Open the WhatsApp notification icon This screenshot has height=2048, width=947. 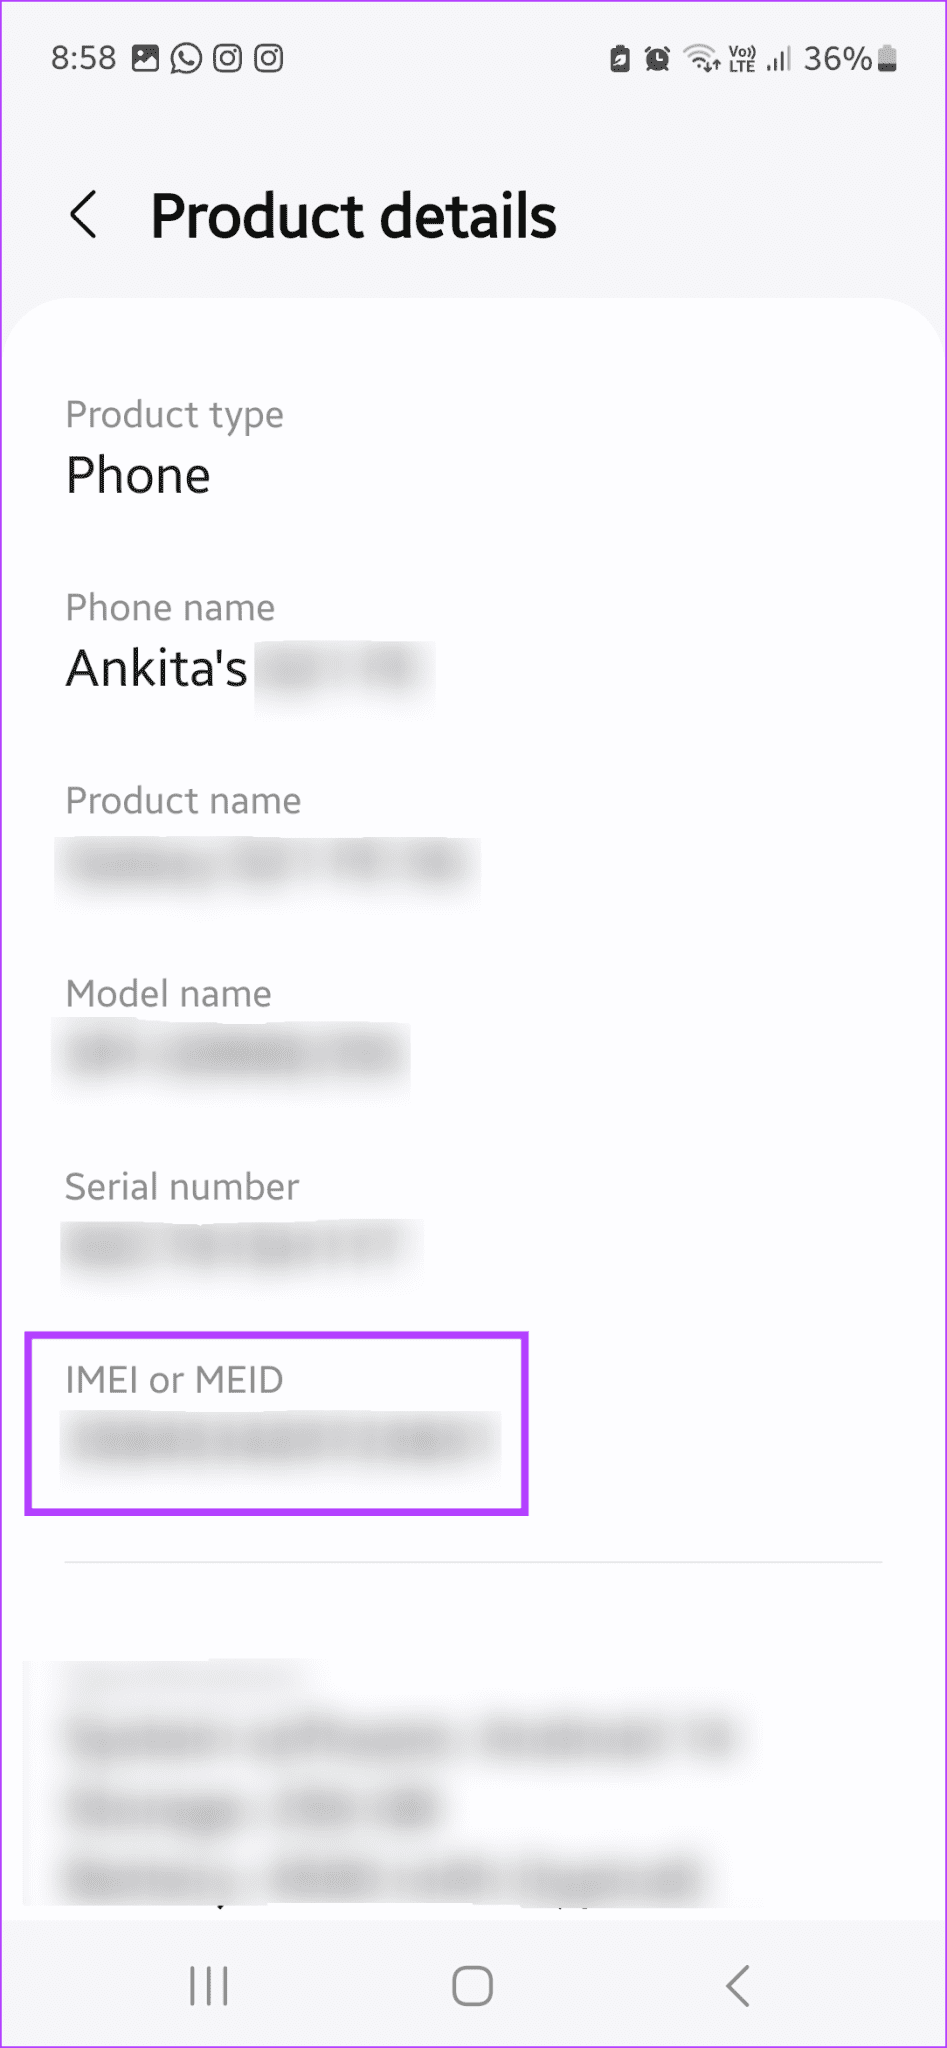187,58
